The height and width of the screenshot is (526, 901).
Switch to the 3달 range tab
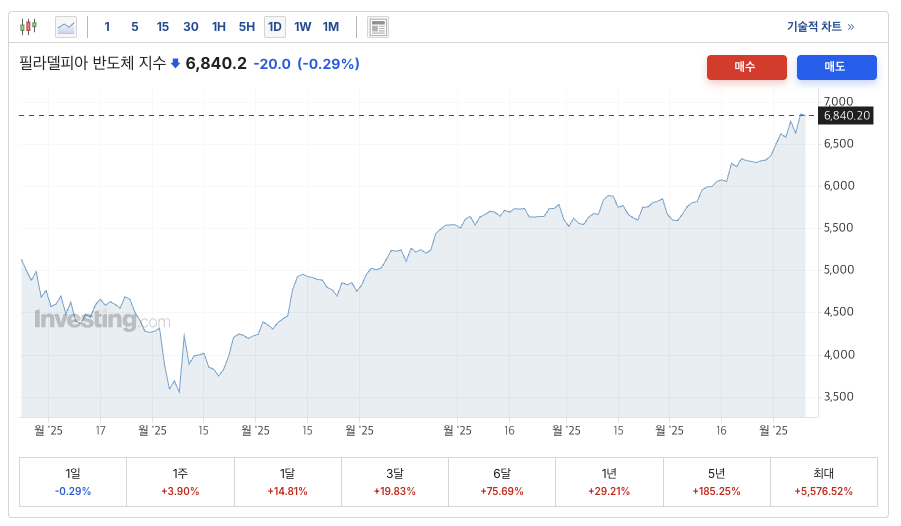pos(395,482)
